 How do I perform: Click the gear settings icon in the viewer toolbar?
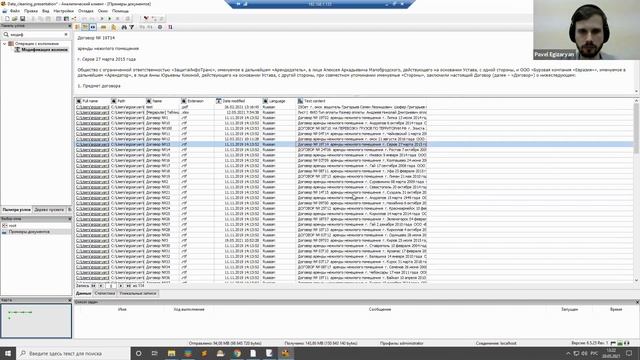160,27
